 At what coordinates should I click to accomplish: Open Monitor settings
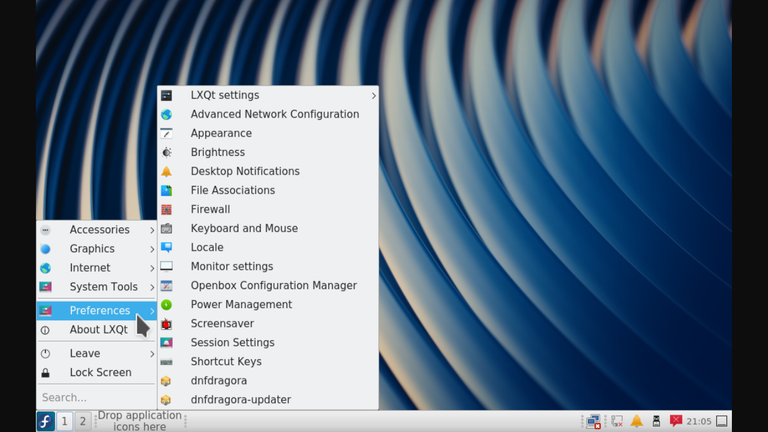268,266
